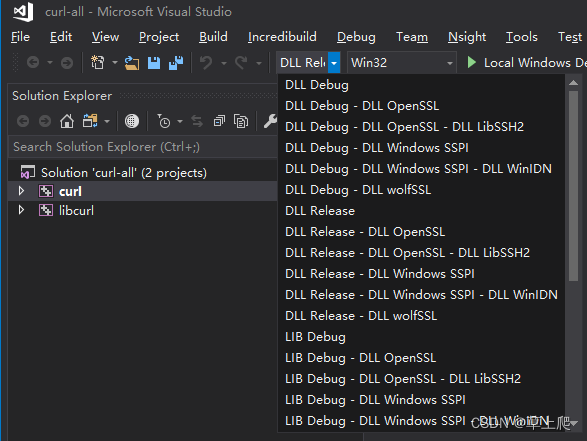
Task: Switch Solution Explorer views icon
Action: click(90, 121)
